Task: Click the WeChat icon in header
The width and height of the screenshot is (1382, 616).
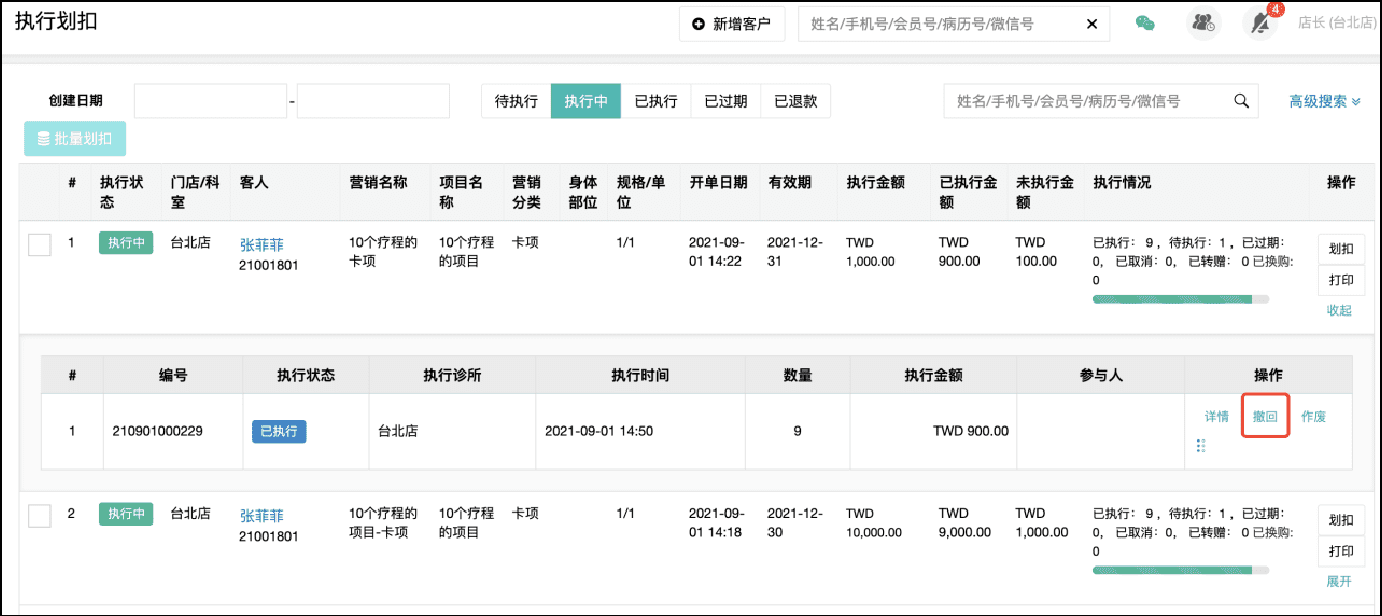Action: click(1145, 24)
